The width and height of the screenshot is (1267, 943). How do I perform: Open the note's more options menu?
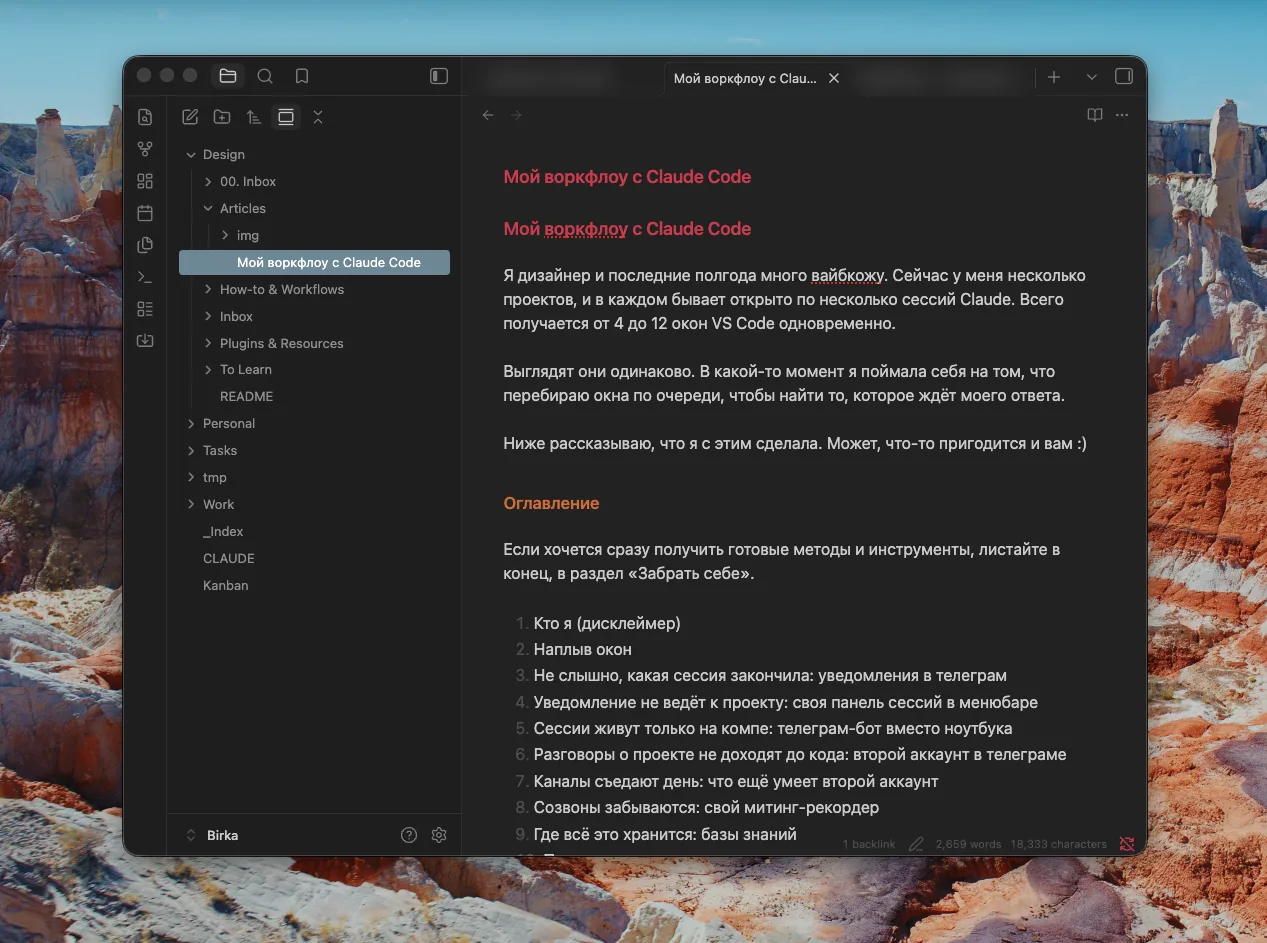pos(1122,115)
